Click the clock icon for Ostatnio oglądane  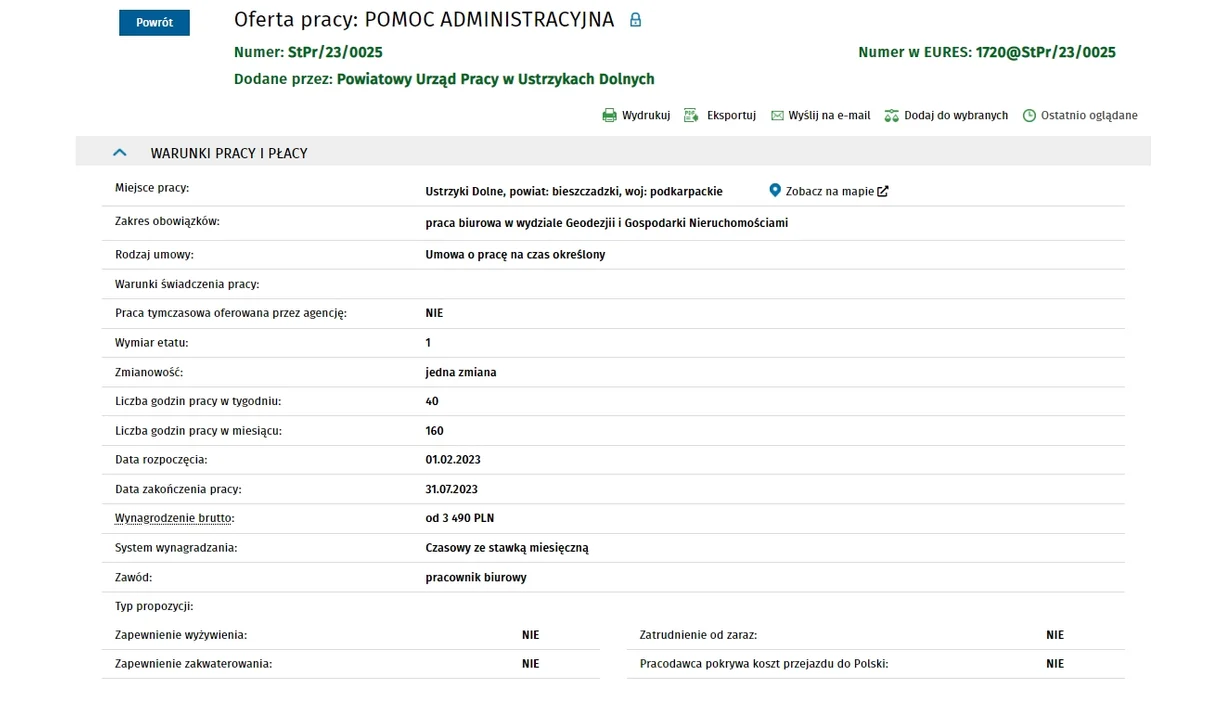tap(1029, 116)
